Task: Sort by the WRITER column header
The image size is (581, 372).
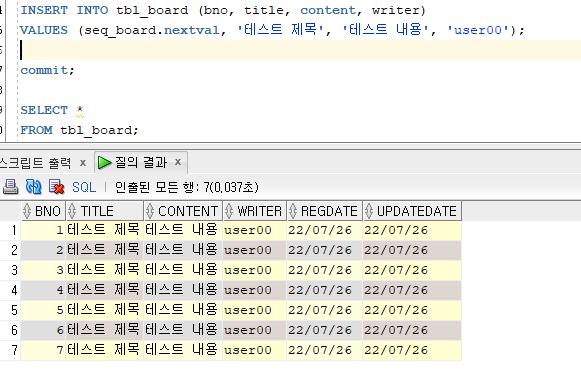Action: coord(255,211)
